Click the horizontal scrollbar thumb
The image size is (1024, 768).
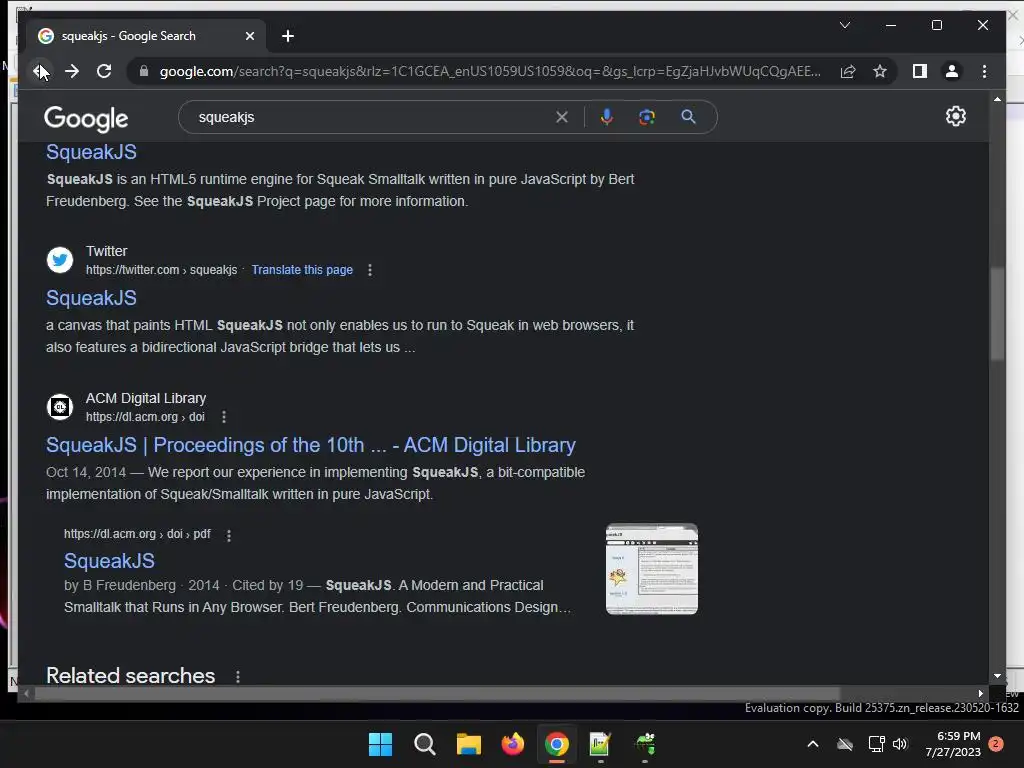coord(436,693)
